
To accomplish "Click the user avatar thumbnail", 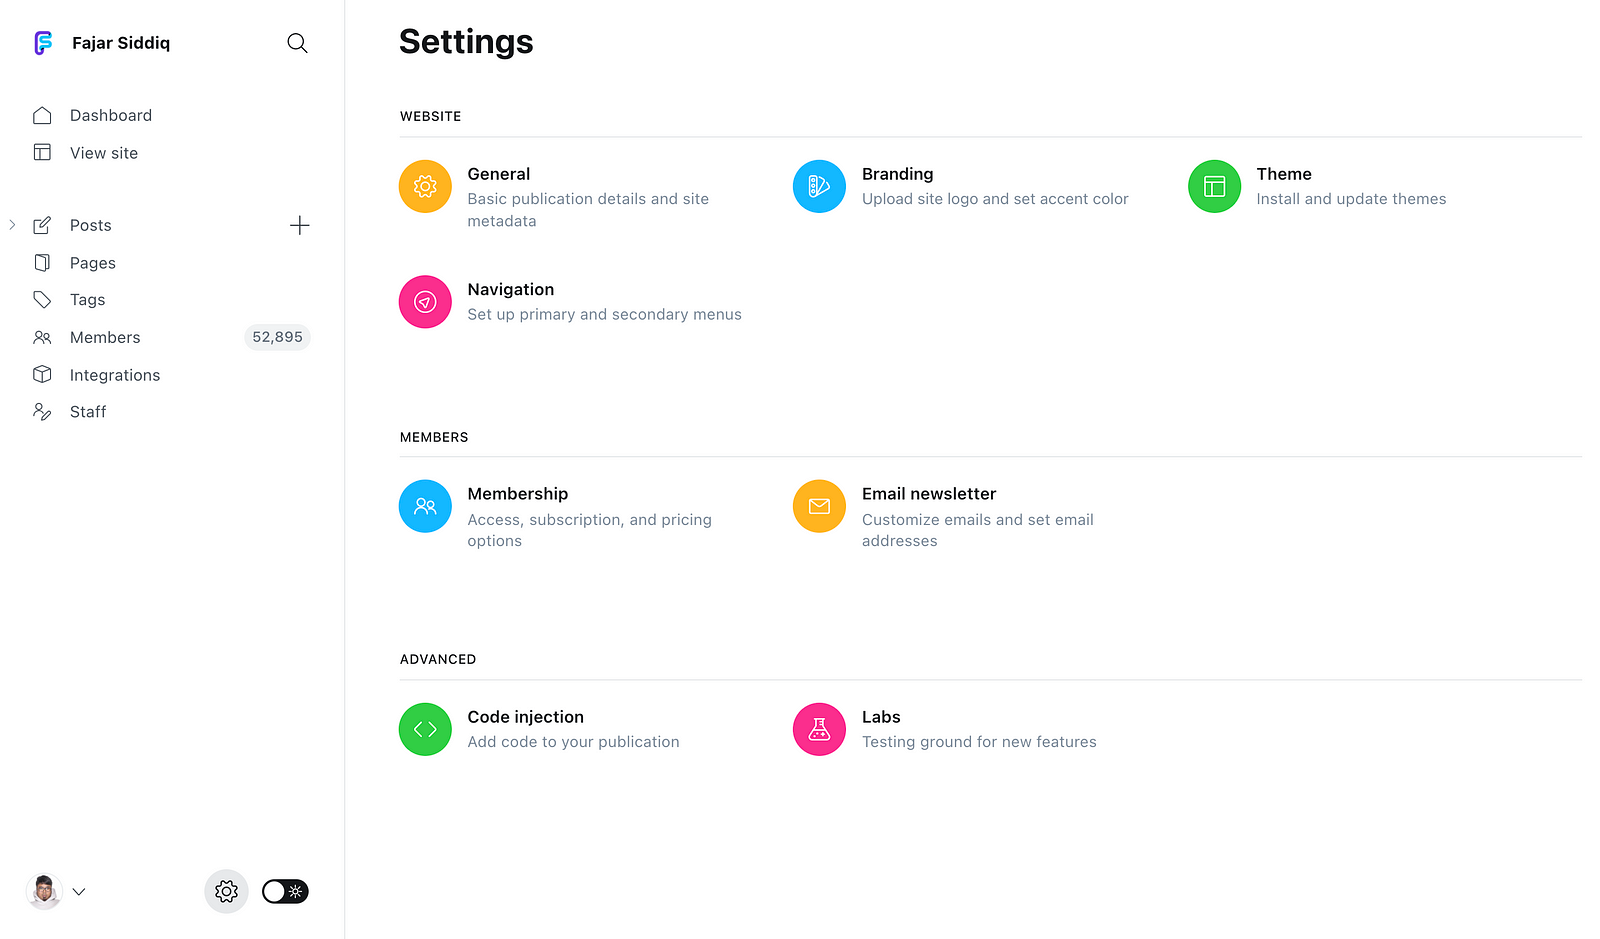I will click(x=44, y=891).
